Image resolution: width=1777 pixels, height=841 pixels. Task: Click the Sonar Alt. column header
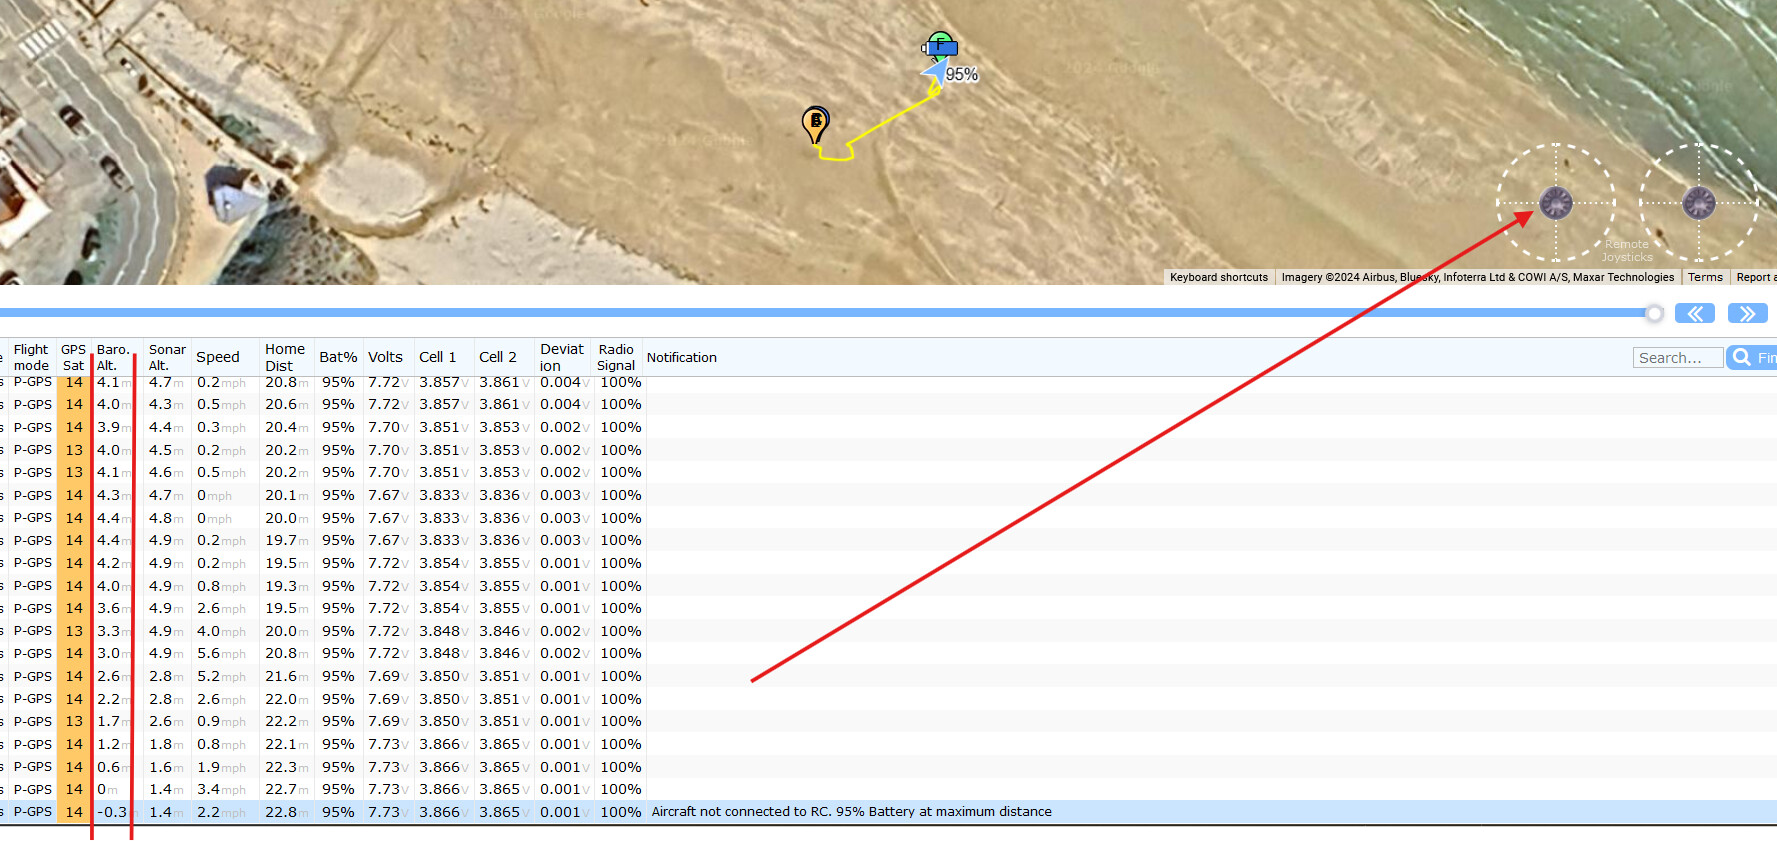[x=167, y=357]
